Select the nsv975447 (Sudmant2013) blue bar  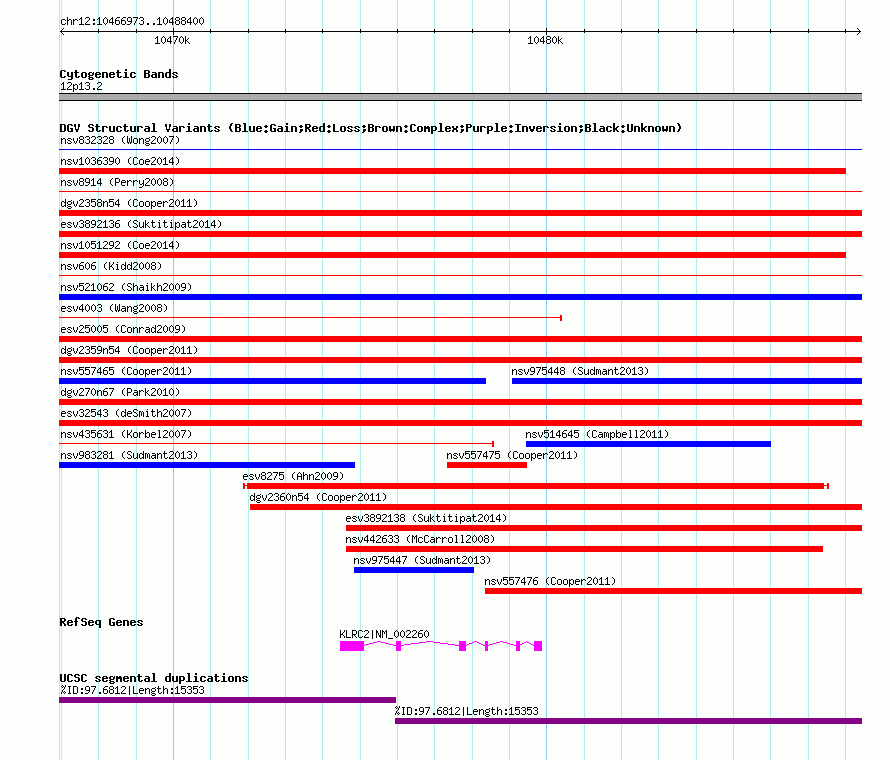tap(414, 570)
